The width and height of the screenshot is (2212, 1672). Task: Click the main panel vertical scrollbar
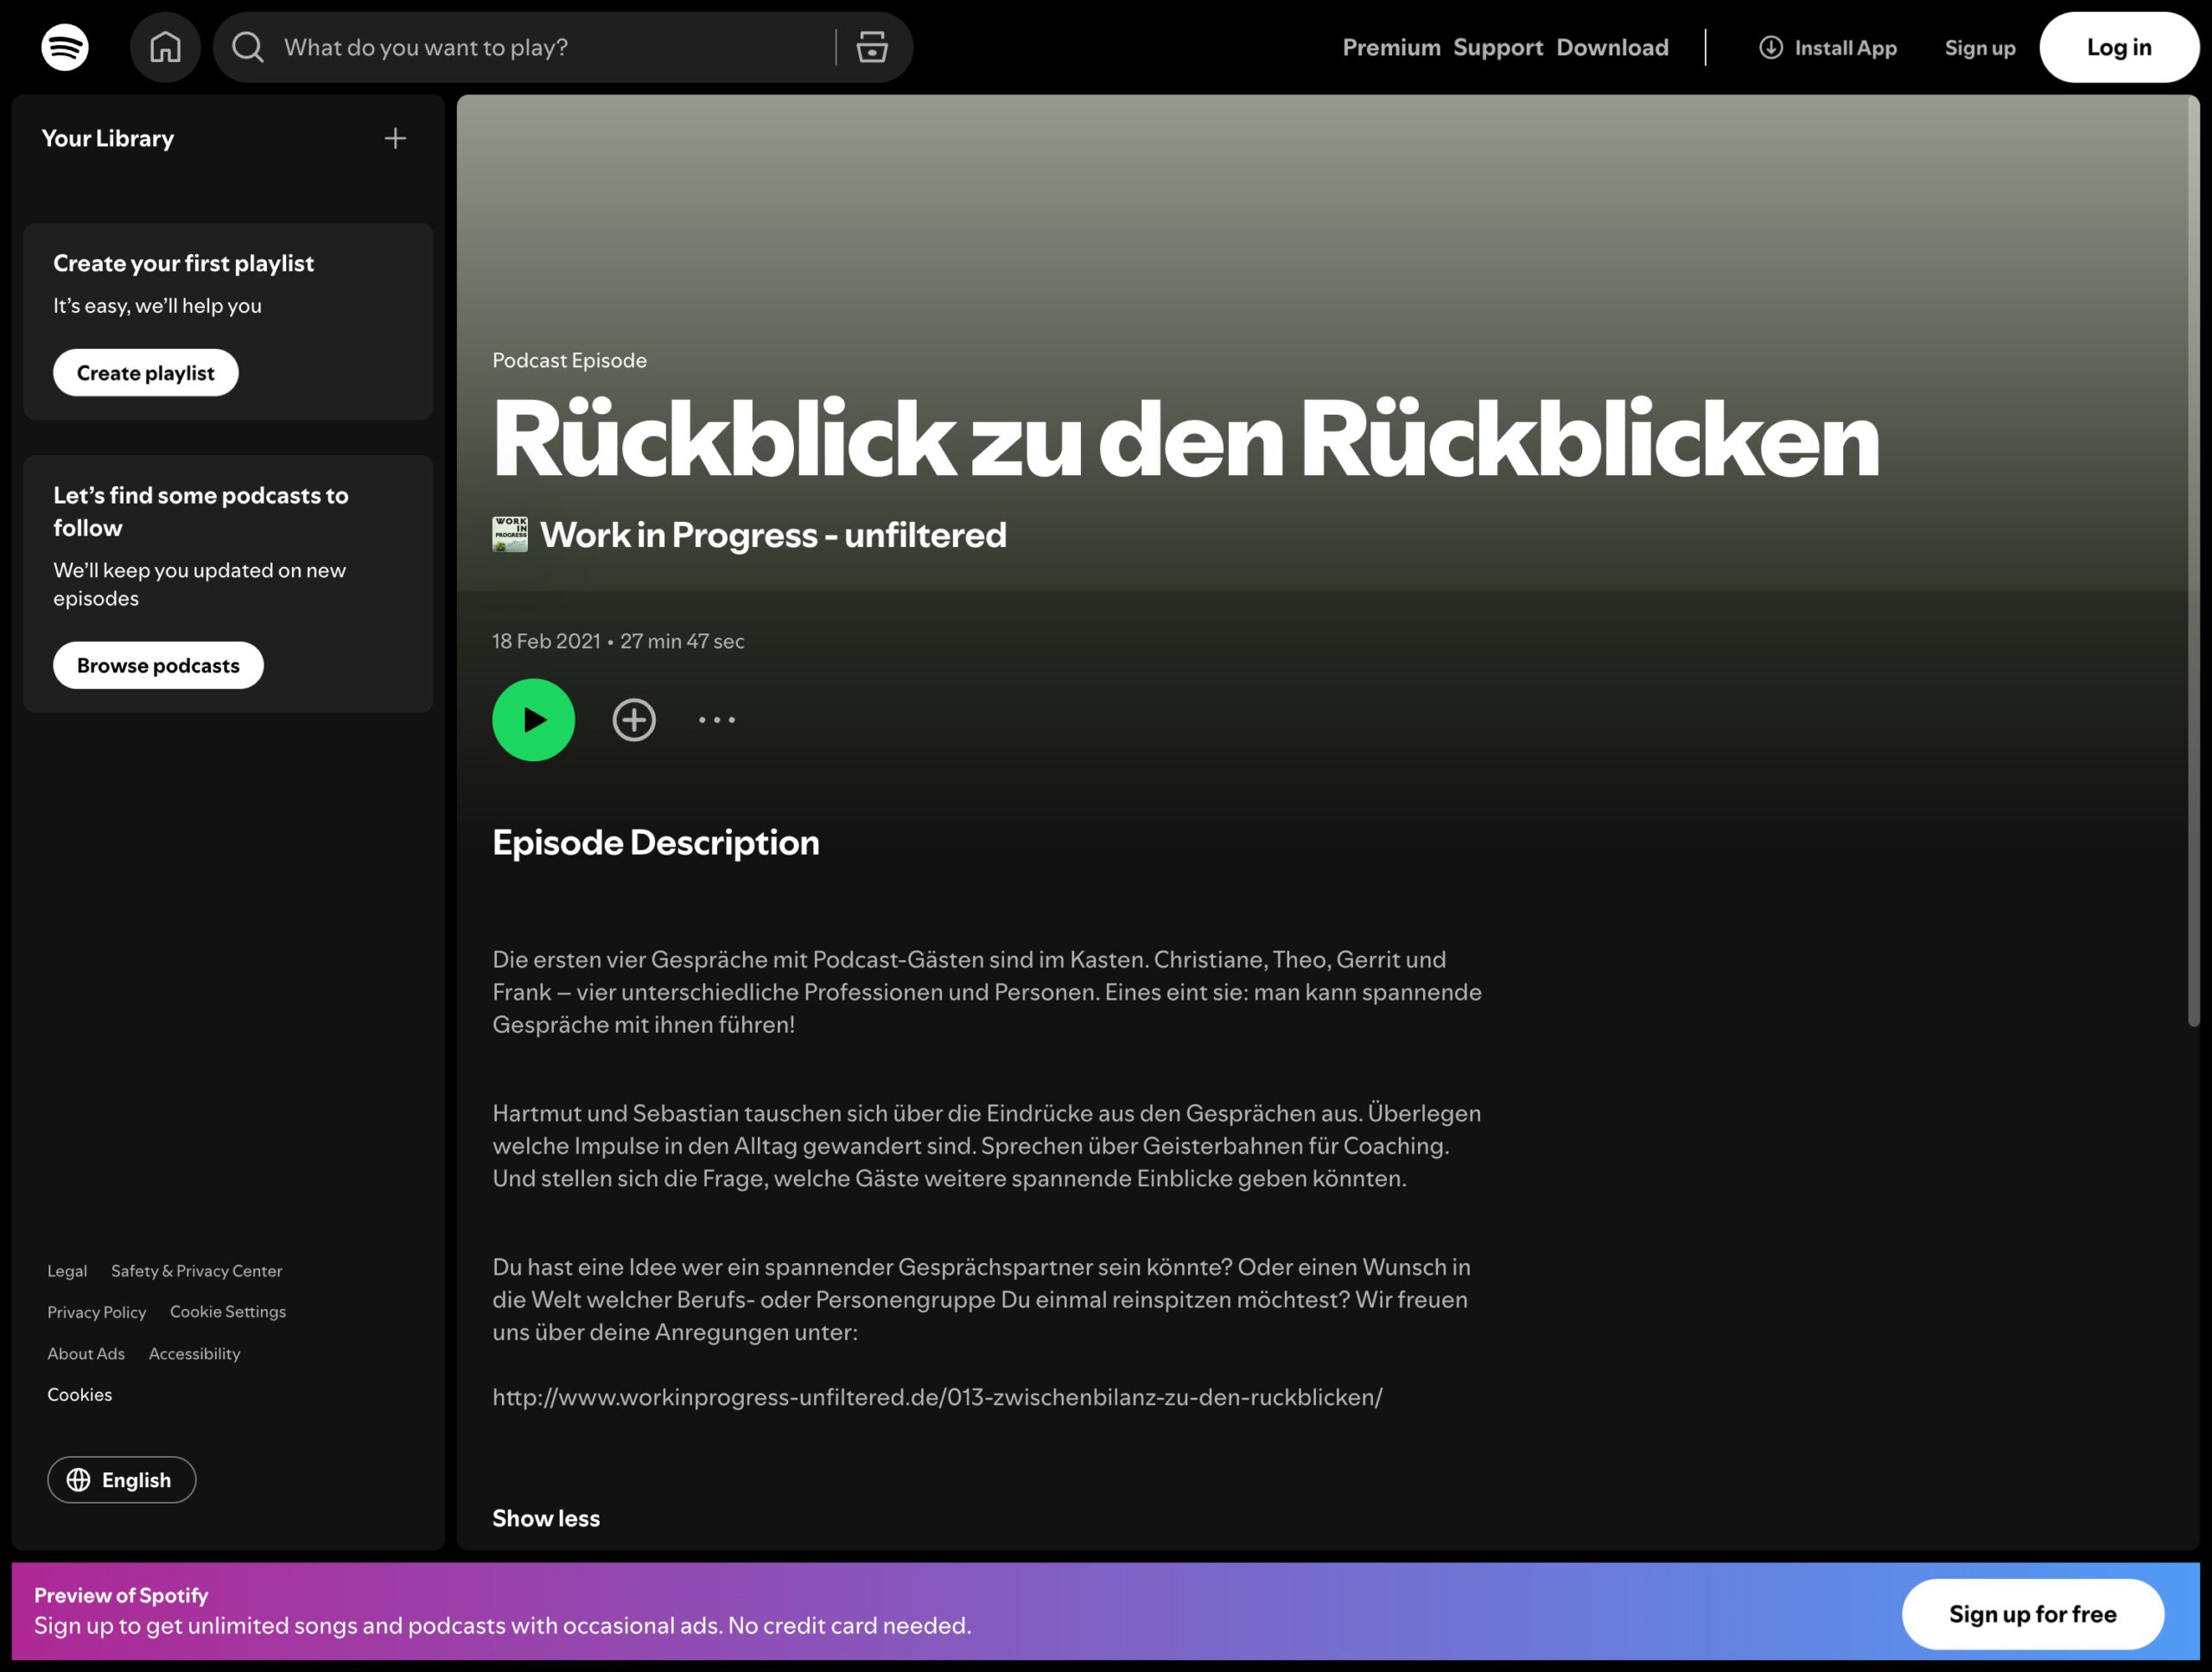pos(2193,560)
